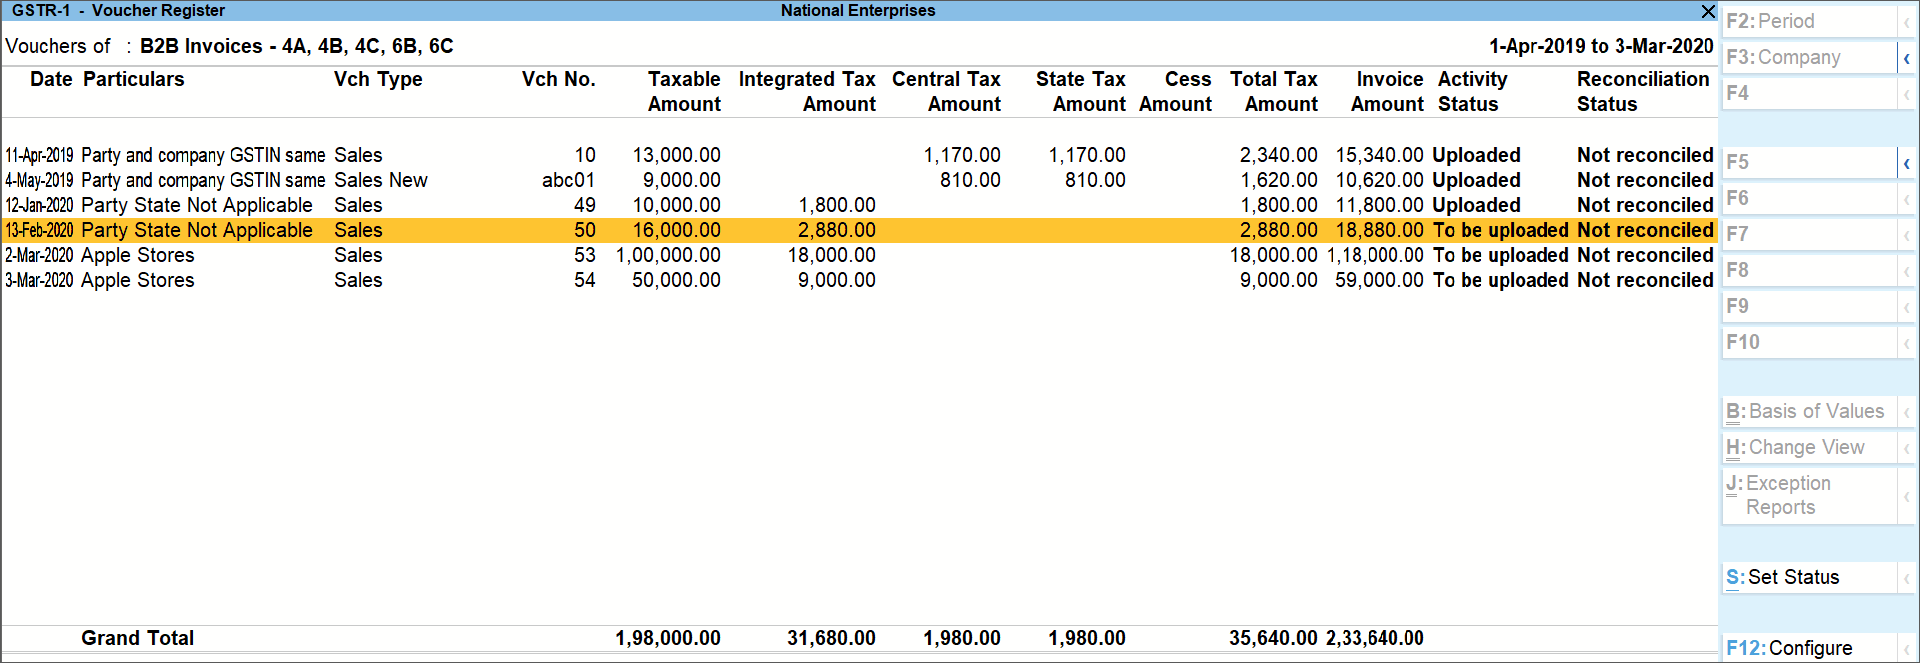Click the Grand Total label
Image resolution: width=1920 pixels, height=663 pixels.
click(x=138, y=638)
